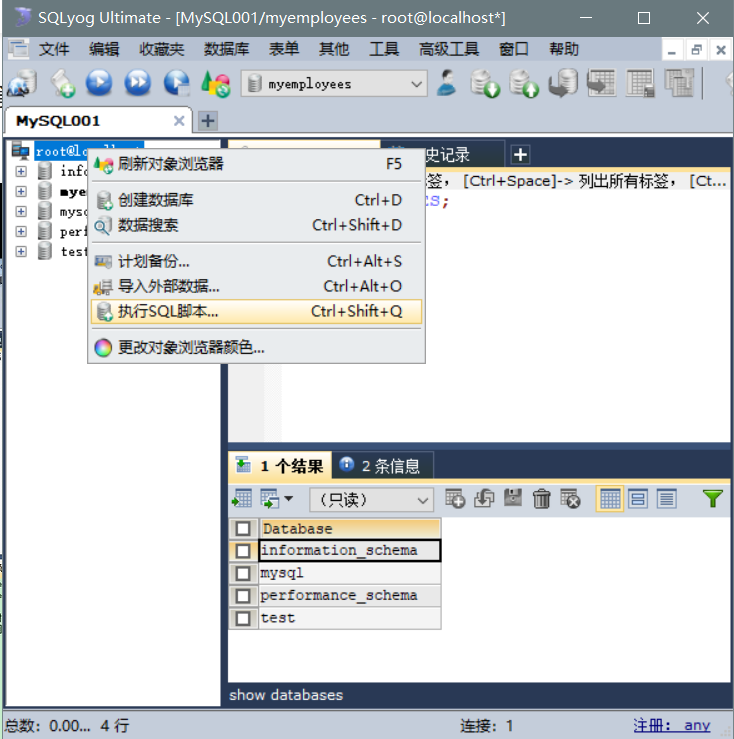Click the delete row trash icon
Screen dimensions: 734x739
tap(541, 499)
